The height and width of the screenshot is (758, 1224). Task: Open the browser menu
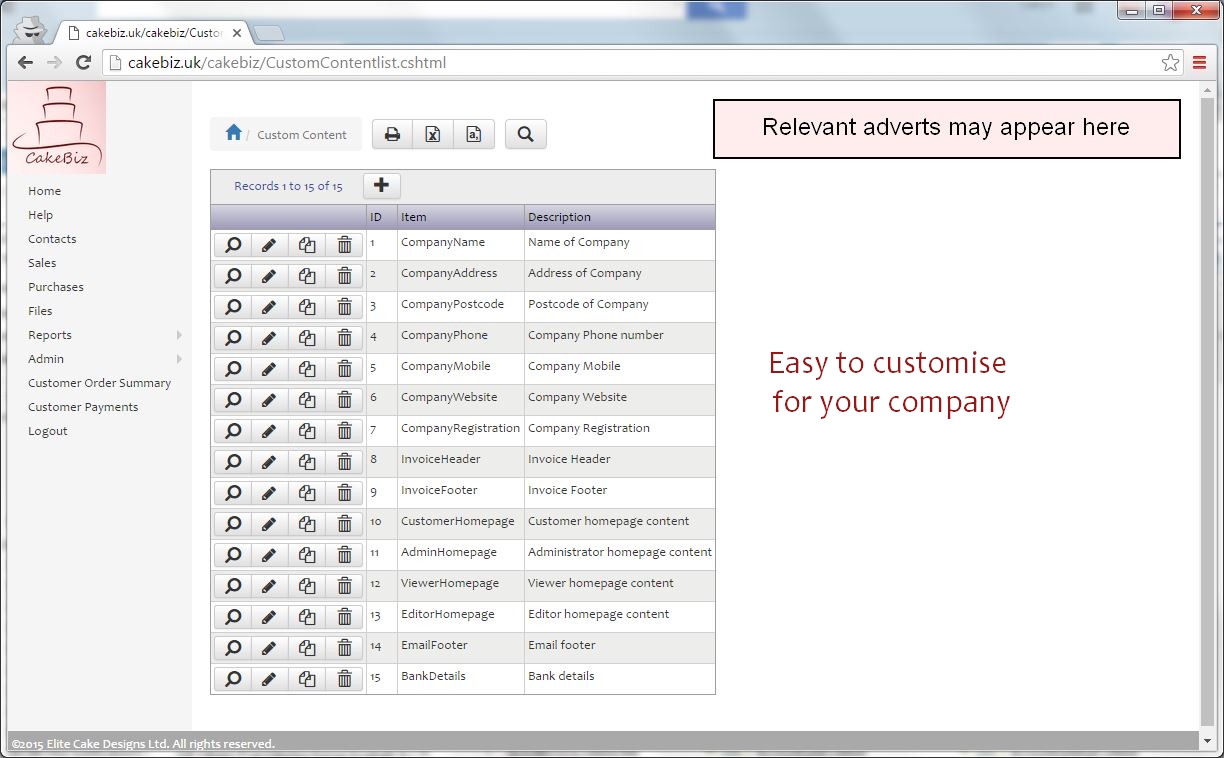point(1199,62)
